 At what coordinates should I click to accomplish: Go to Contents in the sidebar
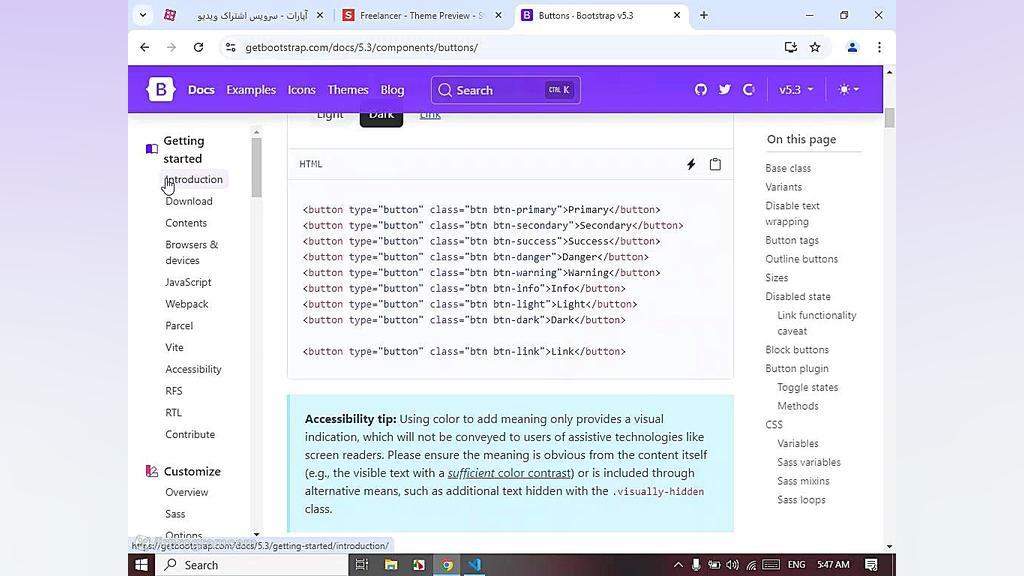point(186,223)
